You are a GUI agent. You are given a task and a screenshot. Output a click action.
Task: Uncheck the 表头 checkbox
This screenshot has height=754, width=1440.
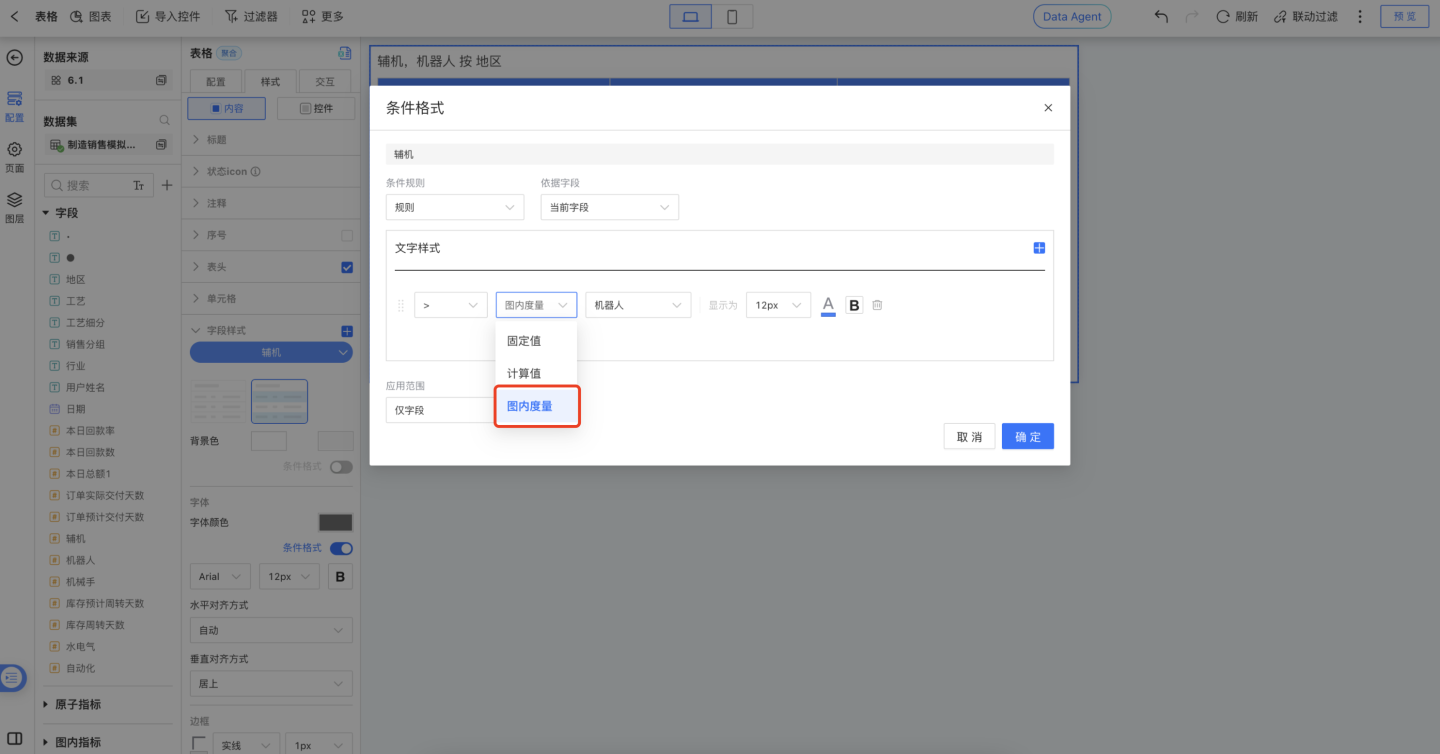[347, 267]
